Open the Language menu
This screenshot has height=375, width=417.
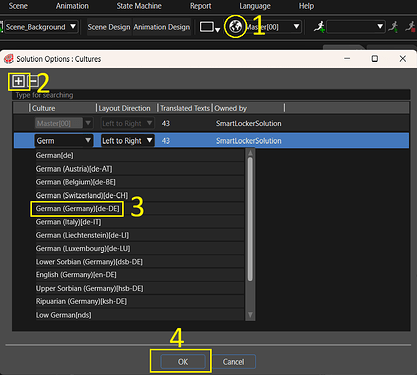(255, 6)
